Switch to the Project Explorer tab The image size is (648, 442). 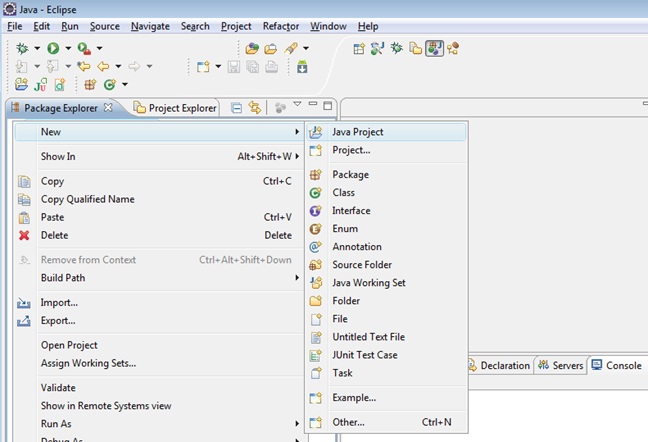click(175, 108)
